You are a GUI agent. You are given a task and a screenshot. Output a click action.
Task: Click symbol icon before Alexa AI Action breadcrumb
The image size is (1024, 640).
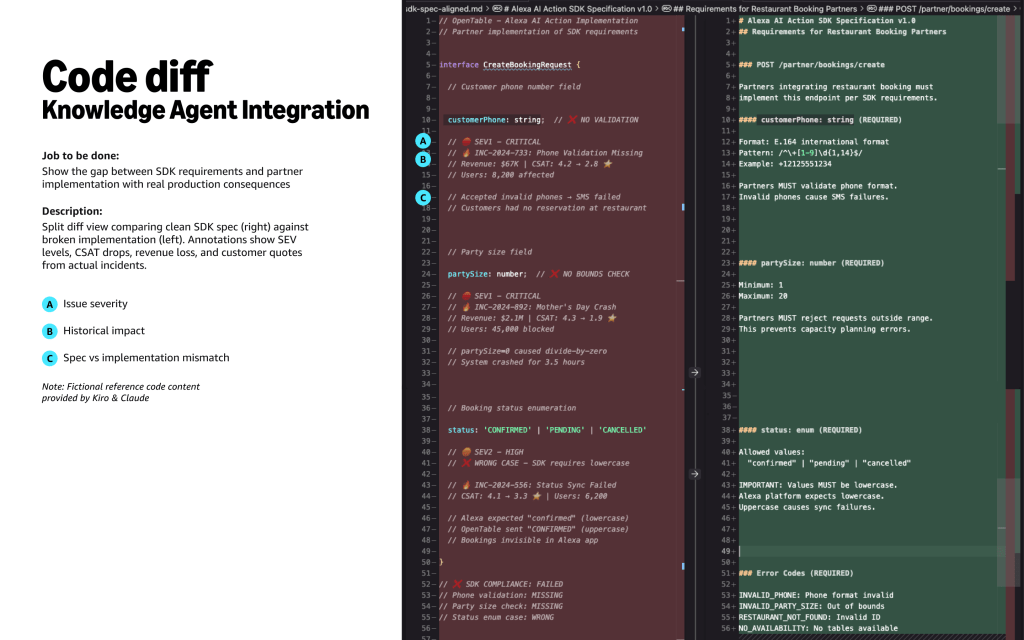[x=496, y=8]
